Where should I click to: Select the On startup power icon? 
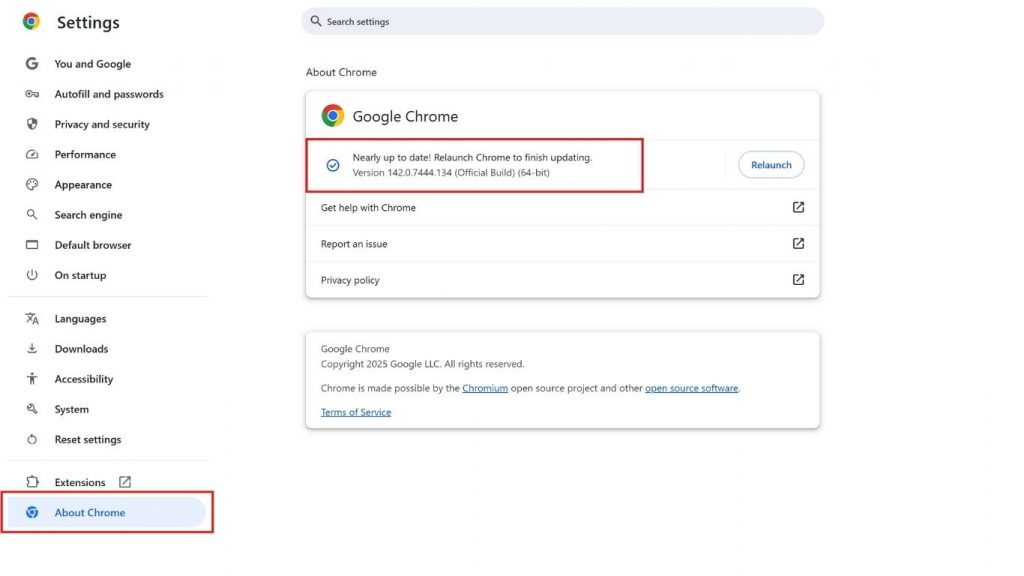coord(31,275)
